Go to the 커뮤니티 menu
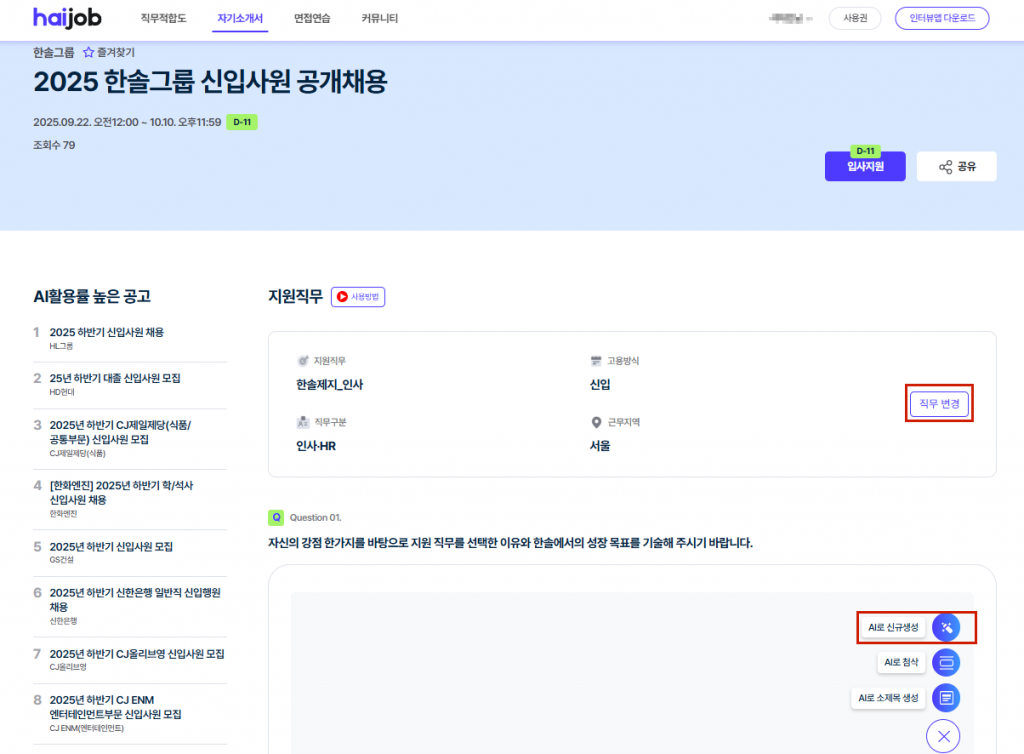Screen dimensions: 1024x754 pyautogui.click(x=379, y=19)
